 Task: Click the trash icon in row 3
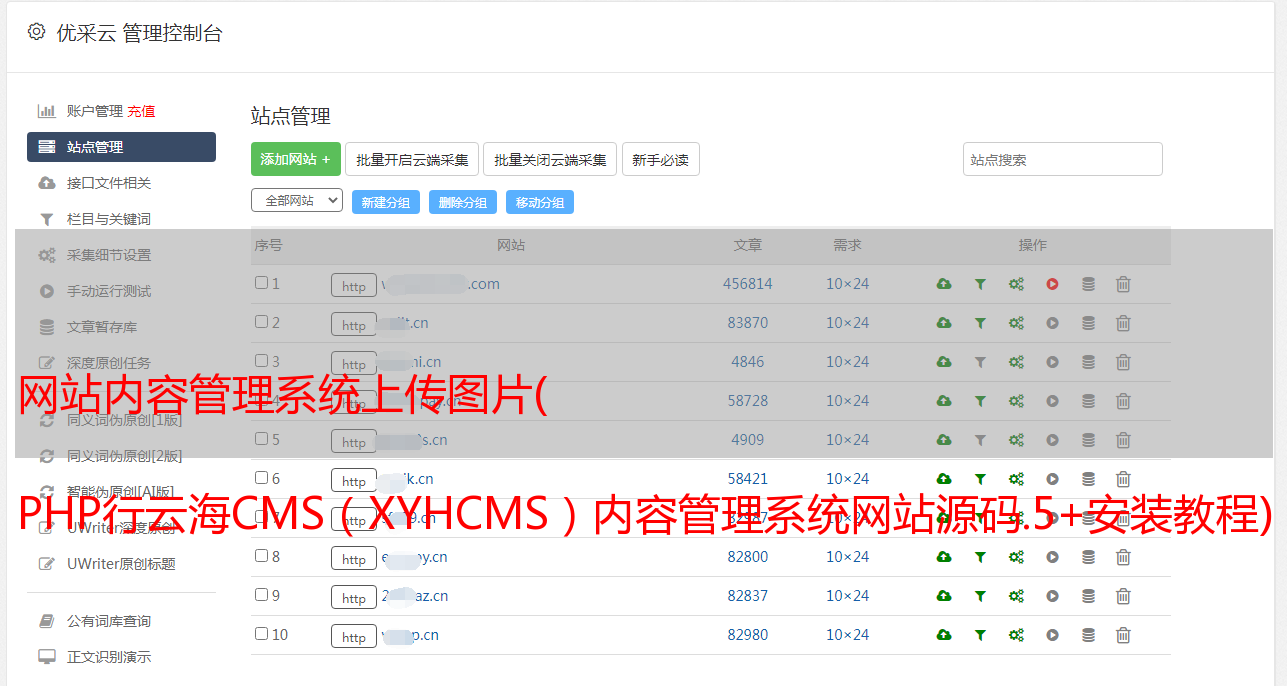point(1123,362)
